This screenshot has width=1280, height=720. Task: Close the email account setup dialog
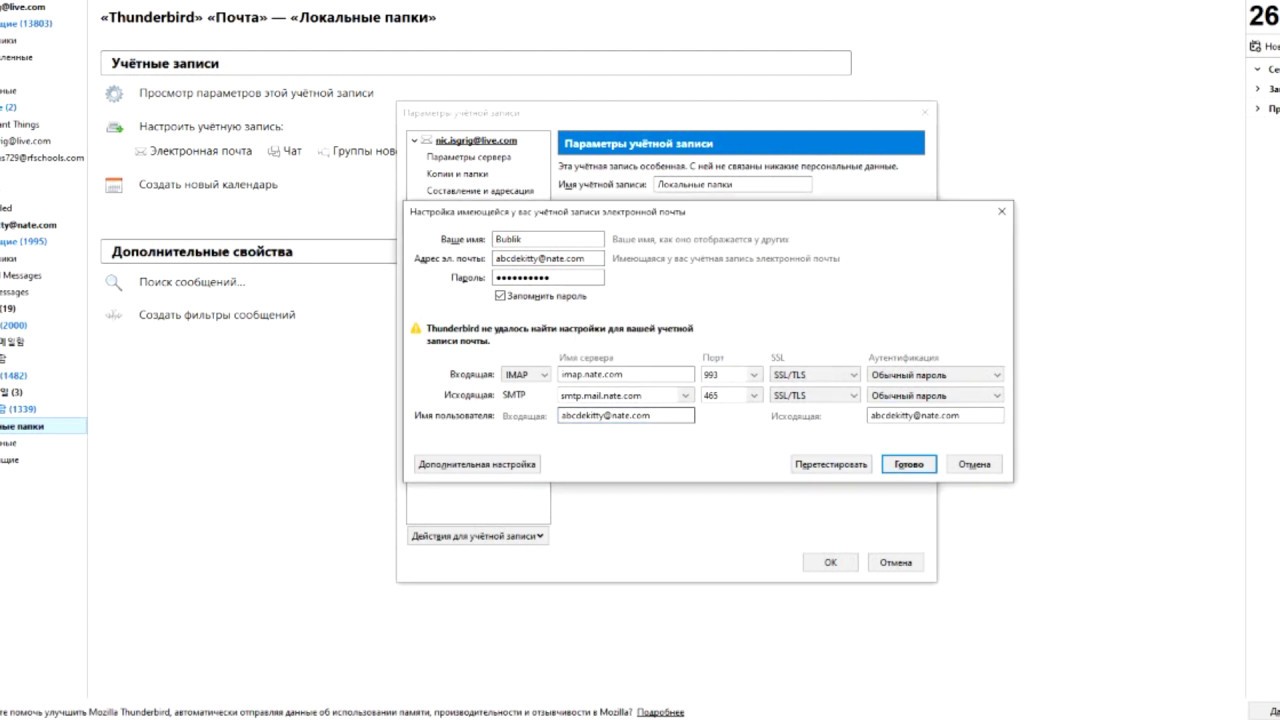pyautogui.click(x=1002, y=212)
